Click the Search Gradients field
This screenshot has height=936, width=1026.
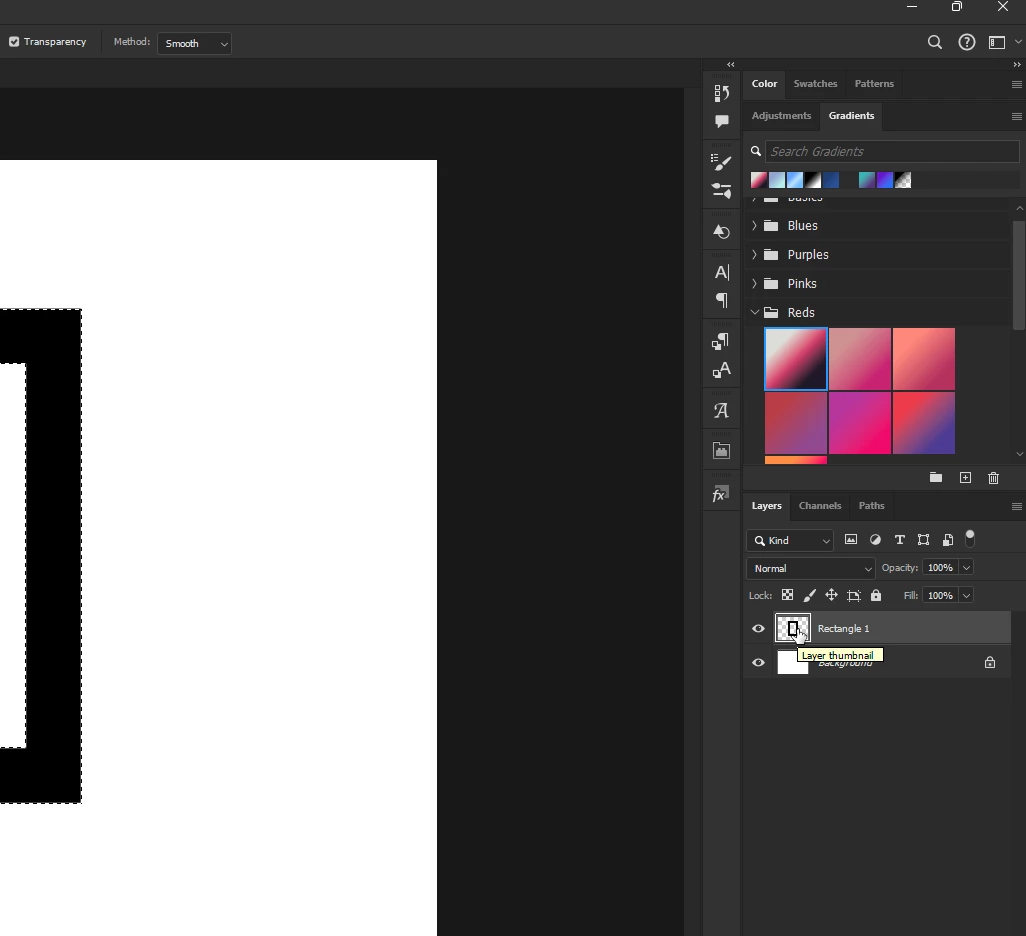(892, 151)
